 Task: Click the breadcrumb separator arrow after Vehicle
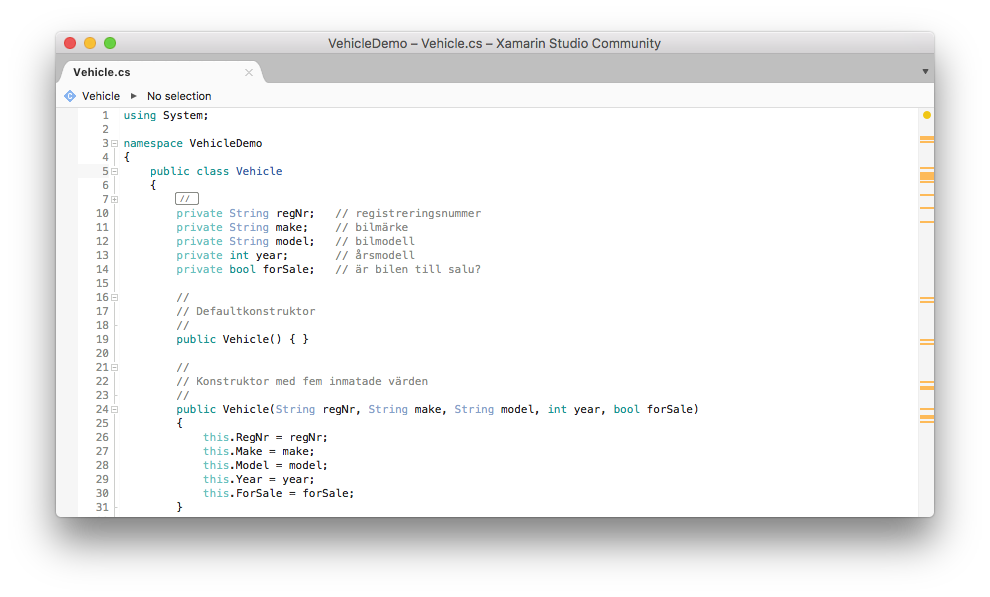pos(133,96)
